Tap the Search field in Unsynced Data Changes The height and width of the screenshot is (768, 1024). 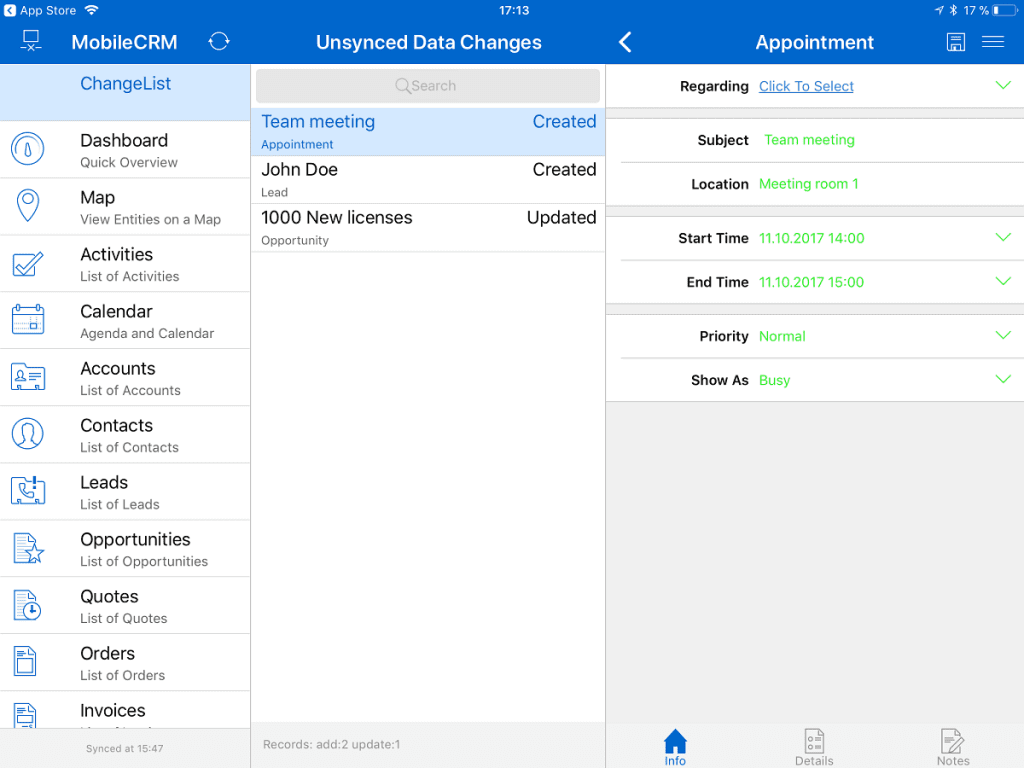point(427,86)
